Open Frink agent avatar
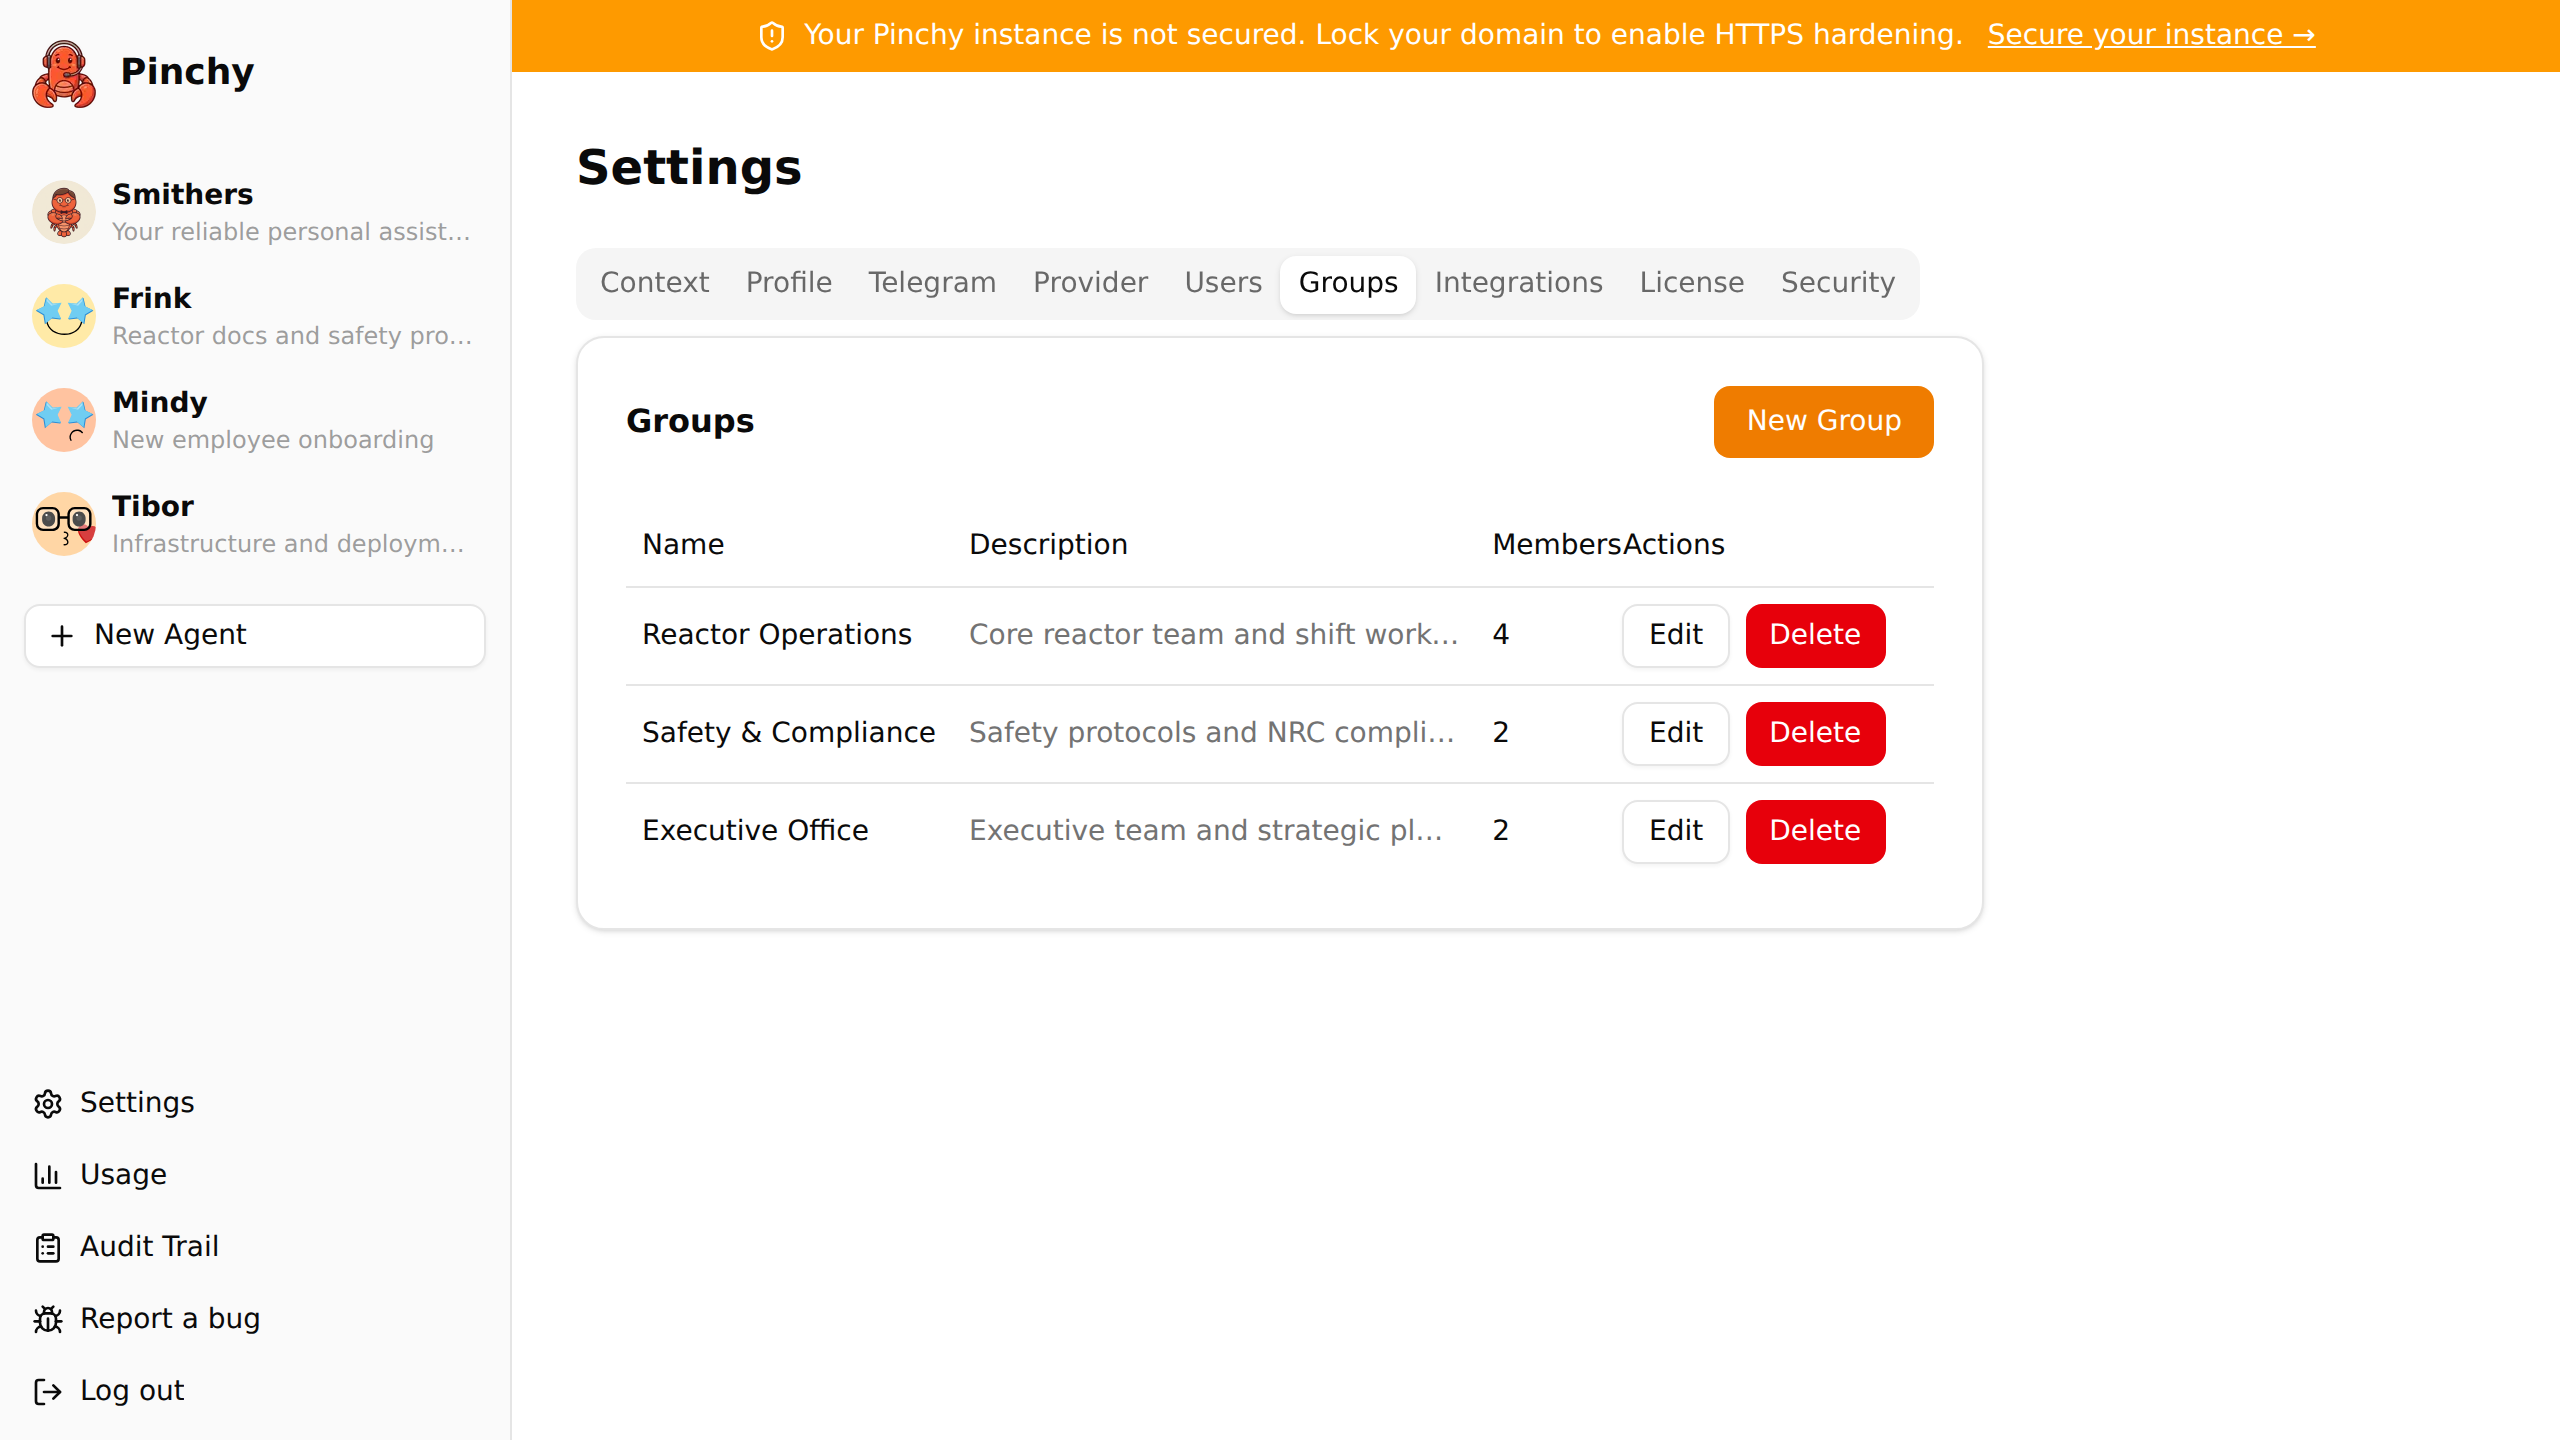This screenshot has width=2560, height=1440. pos(64,316)
